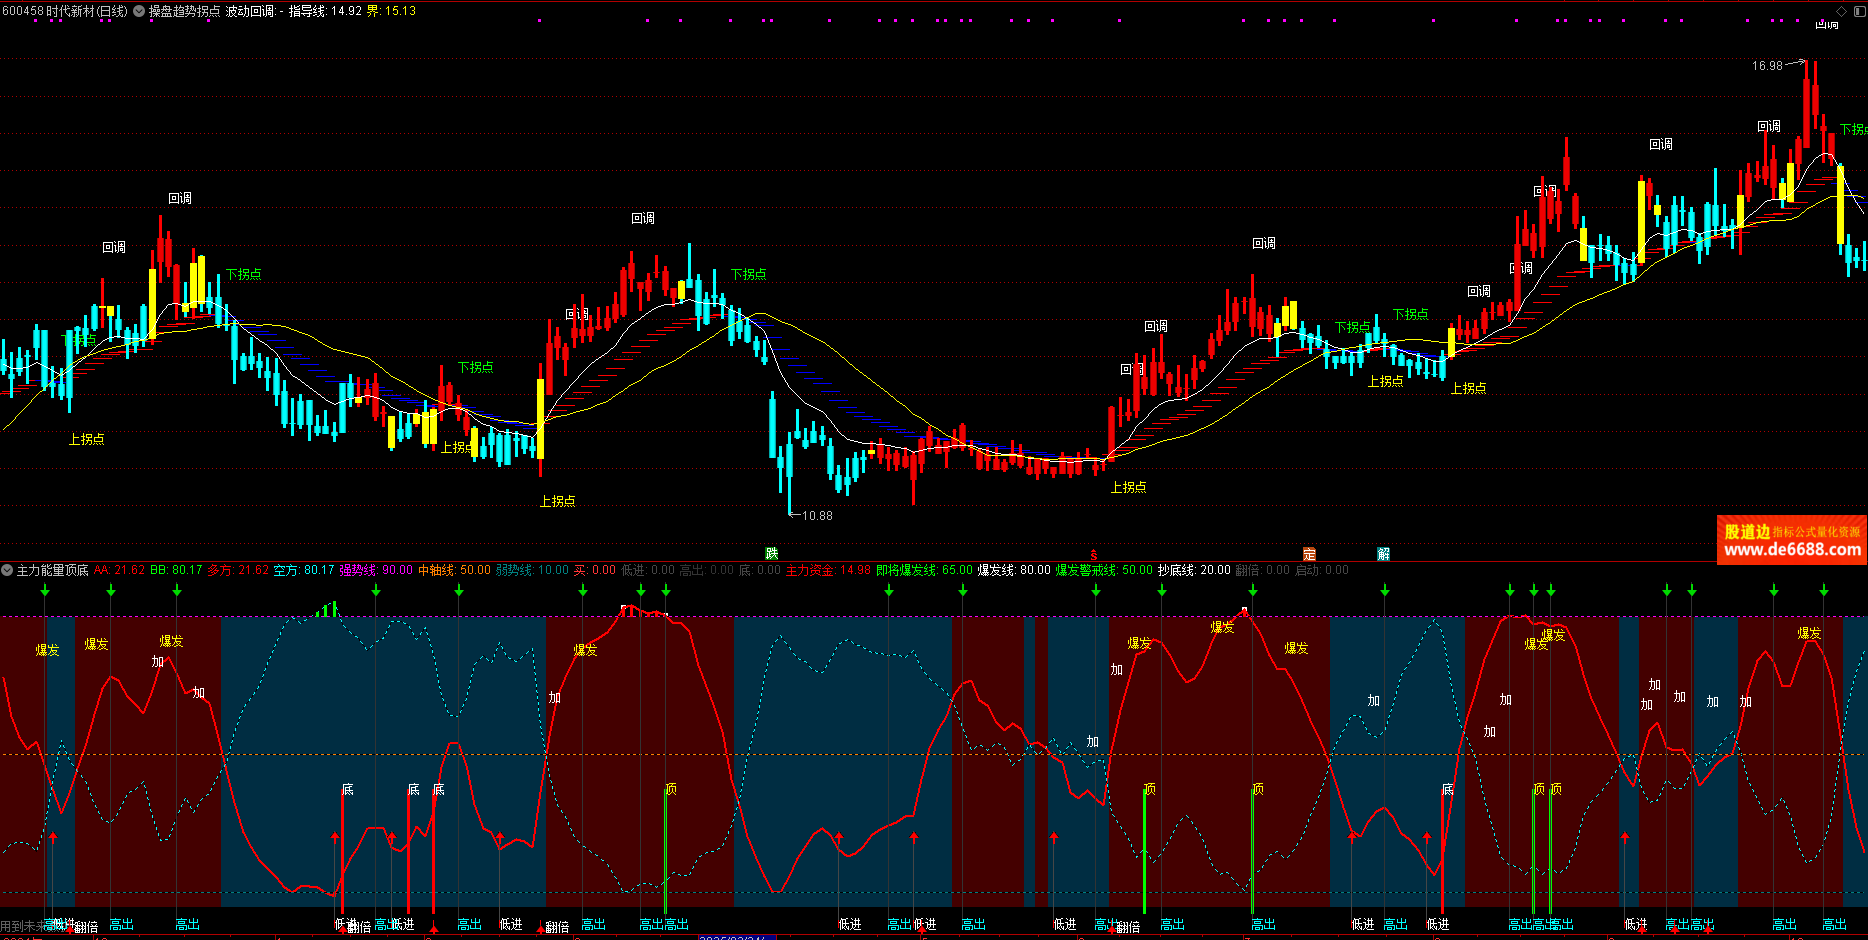
Task: Click the 操盘趋势拐点 indicator name
Action: [184, 11]
